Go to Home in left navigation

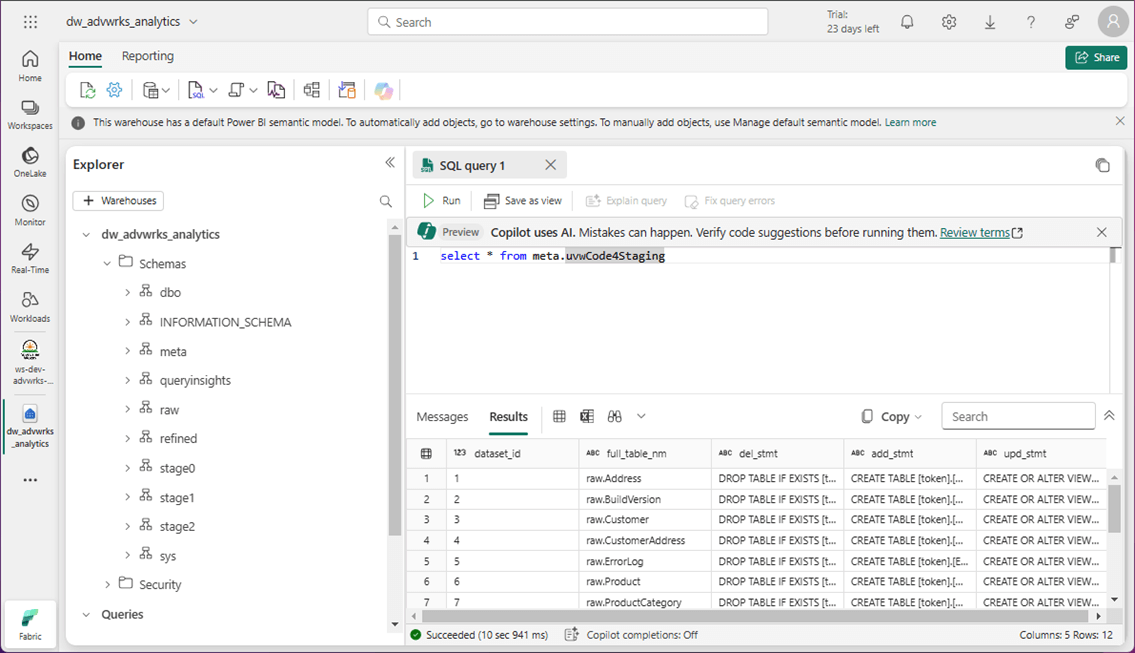[30, 66]
